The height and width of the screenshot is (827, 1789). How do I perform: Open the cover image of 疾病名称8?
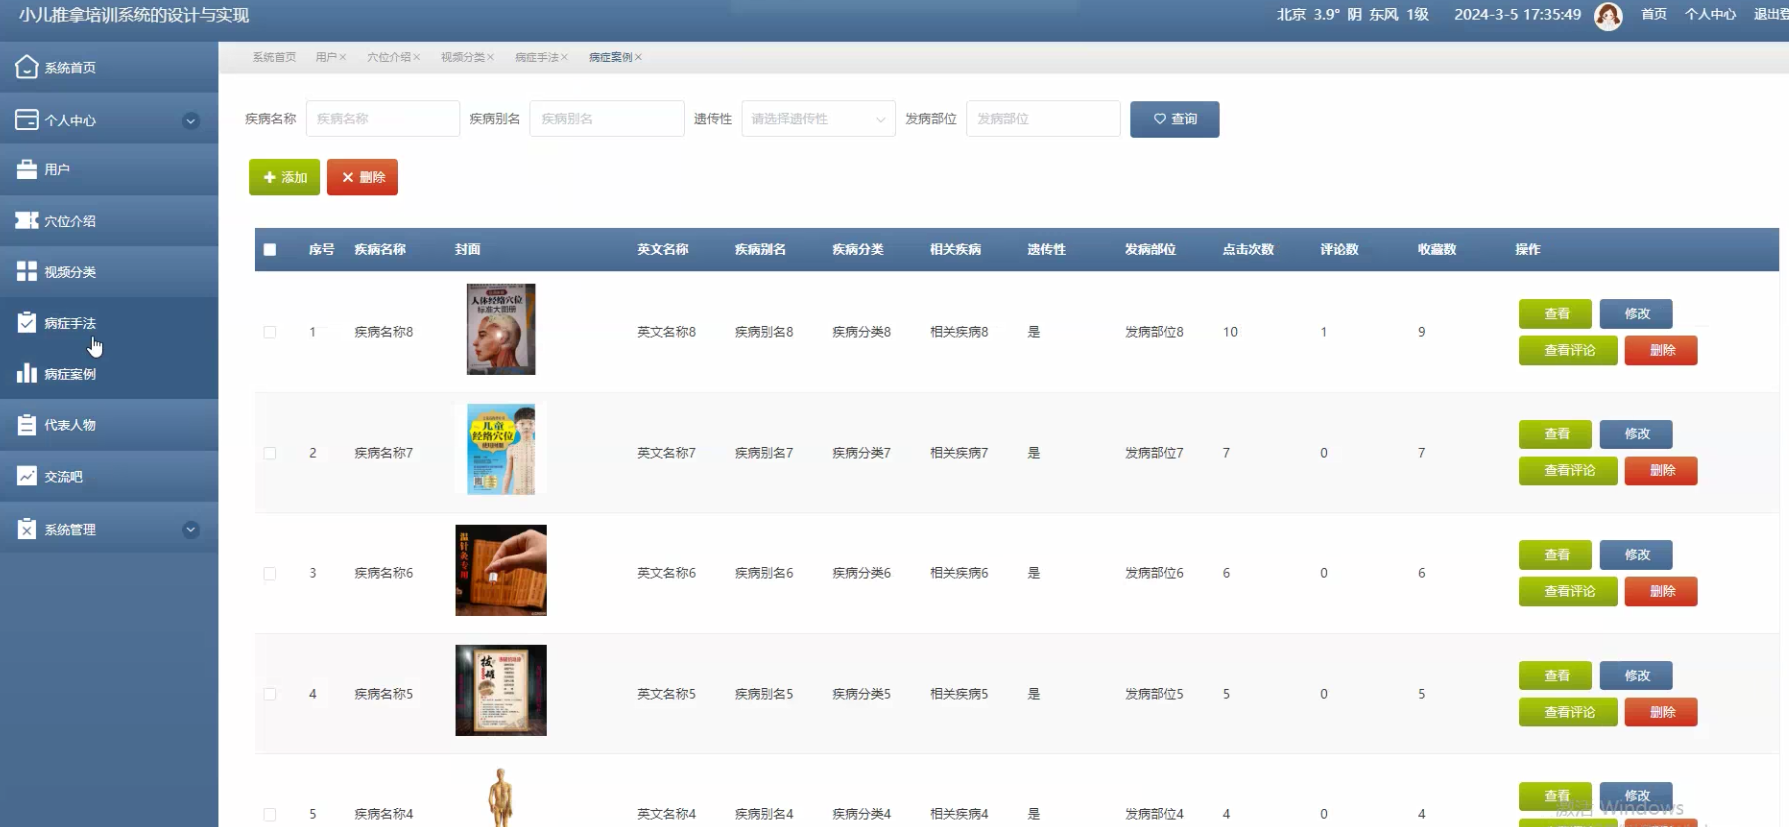[501, 329]
